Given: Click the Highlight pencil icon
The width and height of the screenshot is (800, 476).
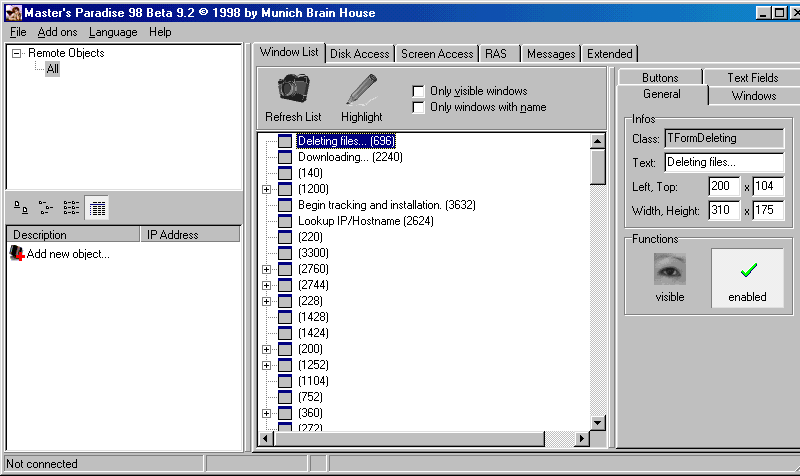Looking at the screenshot, I should tap(361, 90).
